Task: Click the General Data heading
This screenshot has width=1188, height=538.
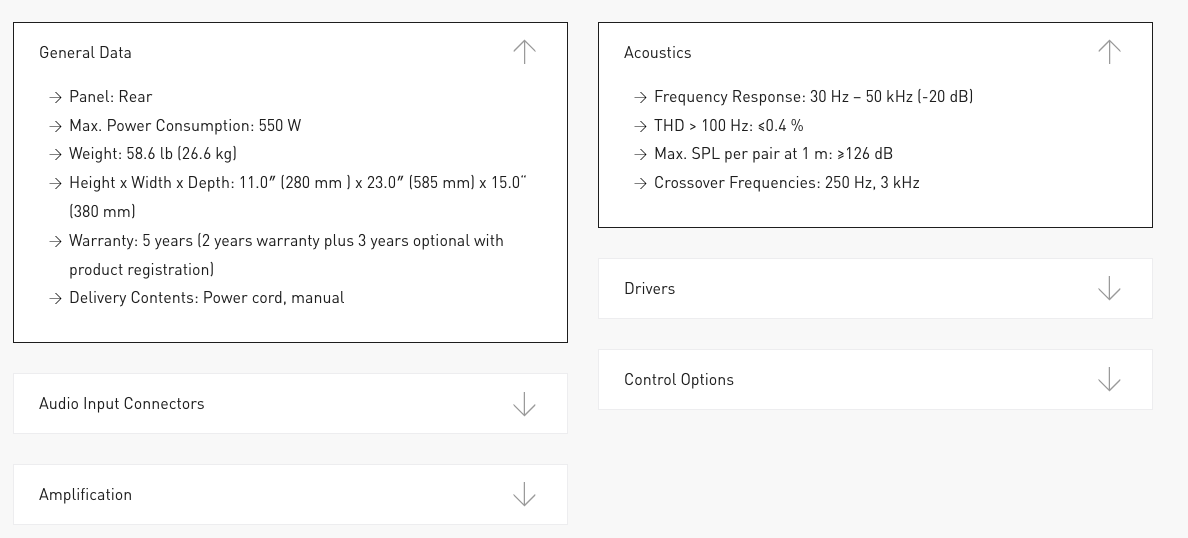Action: click(85, 53)
